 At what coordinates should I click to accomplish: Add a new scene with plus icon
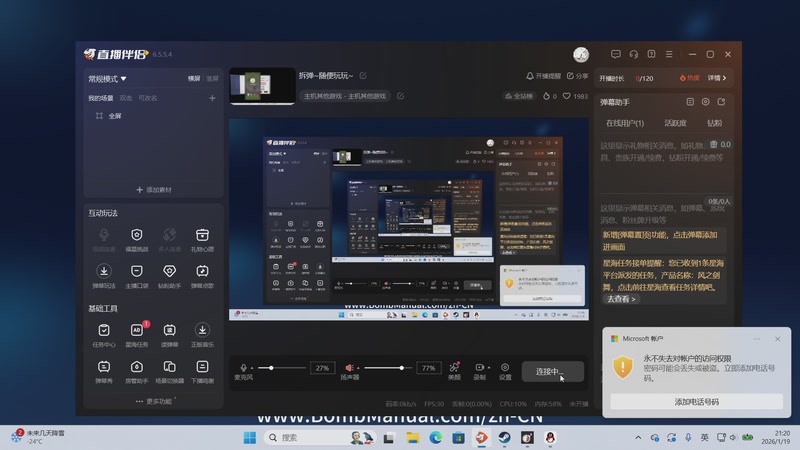coord(212,98)
